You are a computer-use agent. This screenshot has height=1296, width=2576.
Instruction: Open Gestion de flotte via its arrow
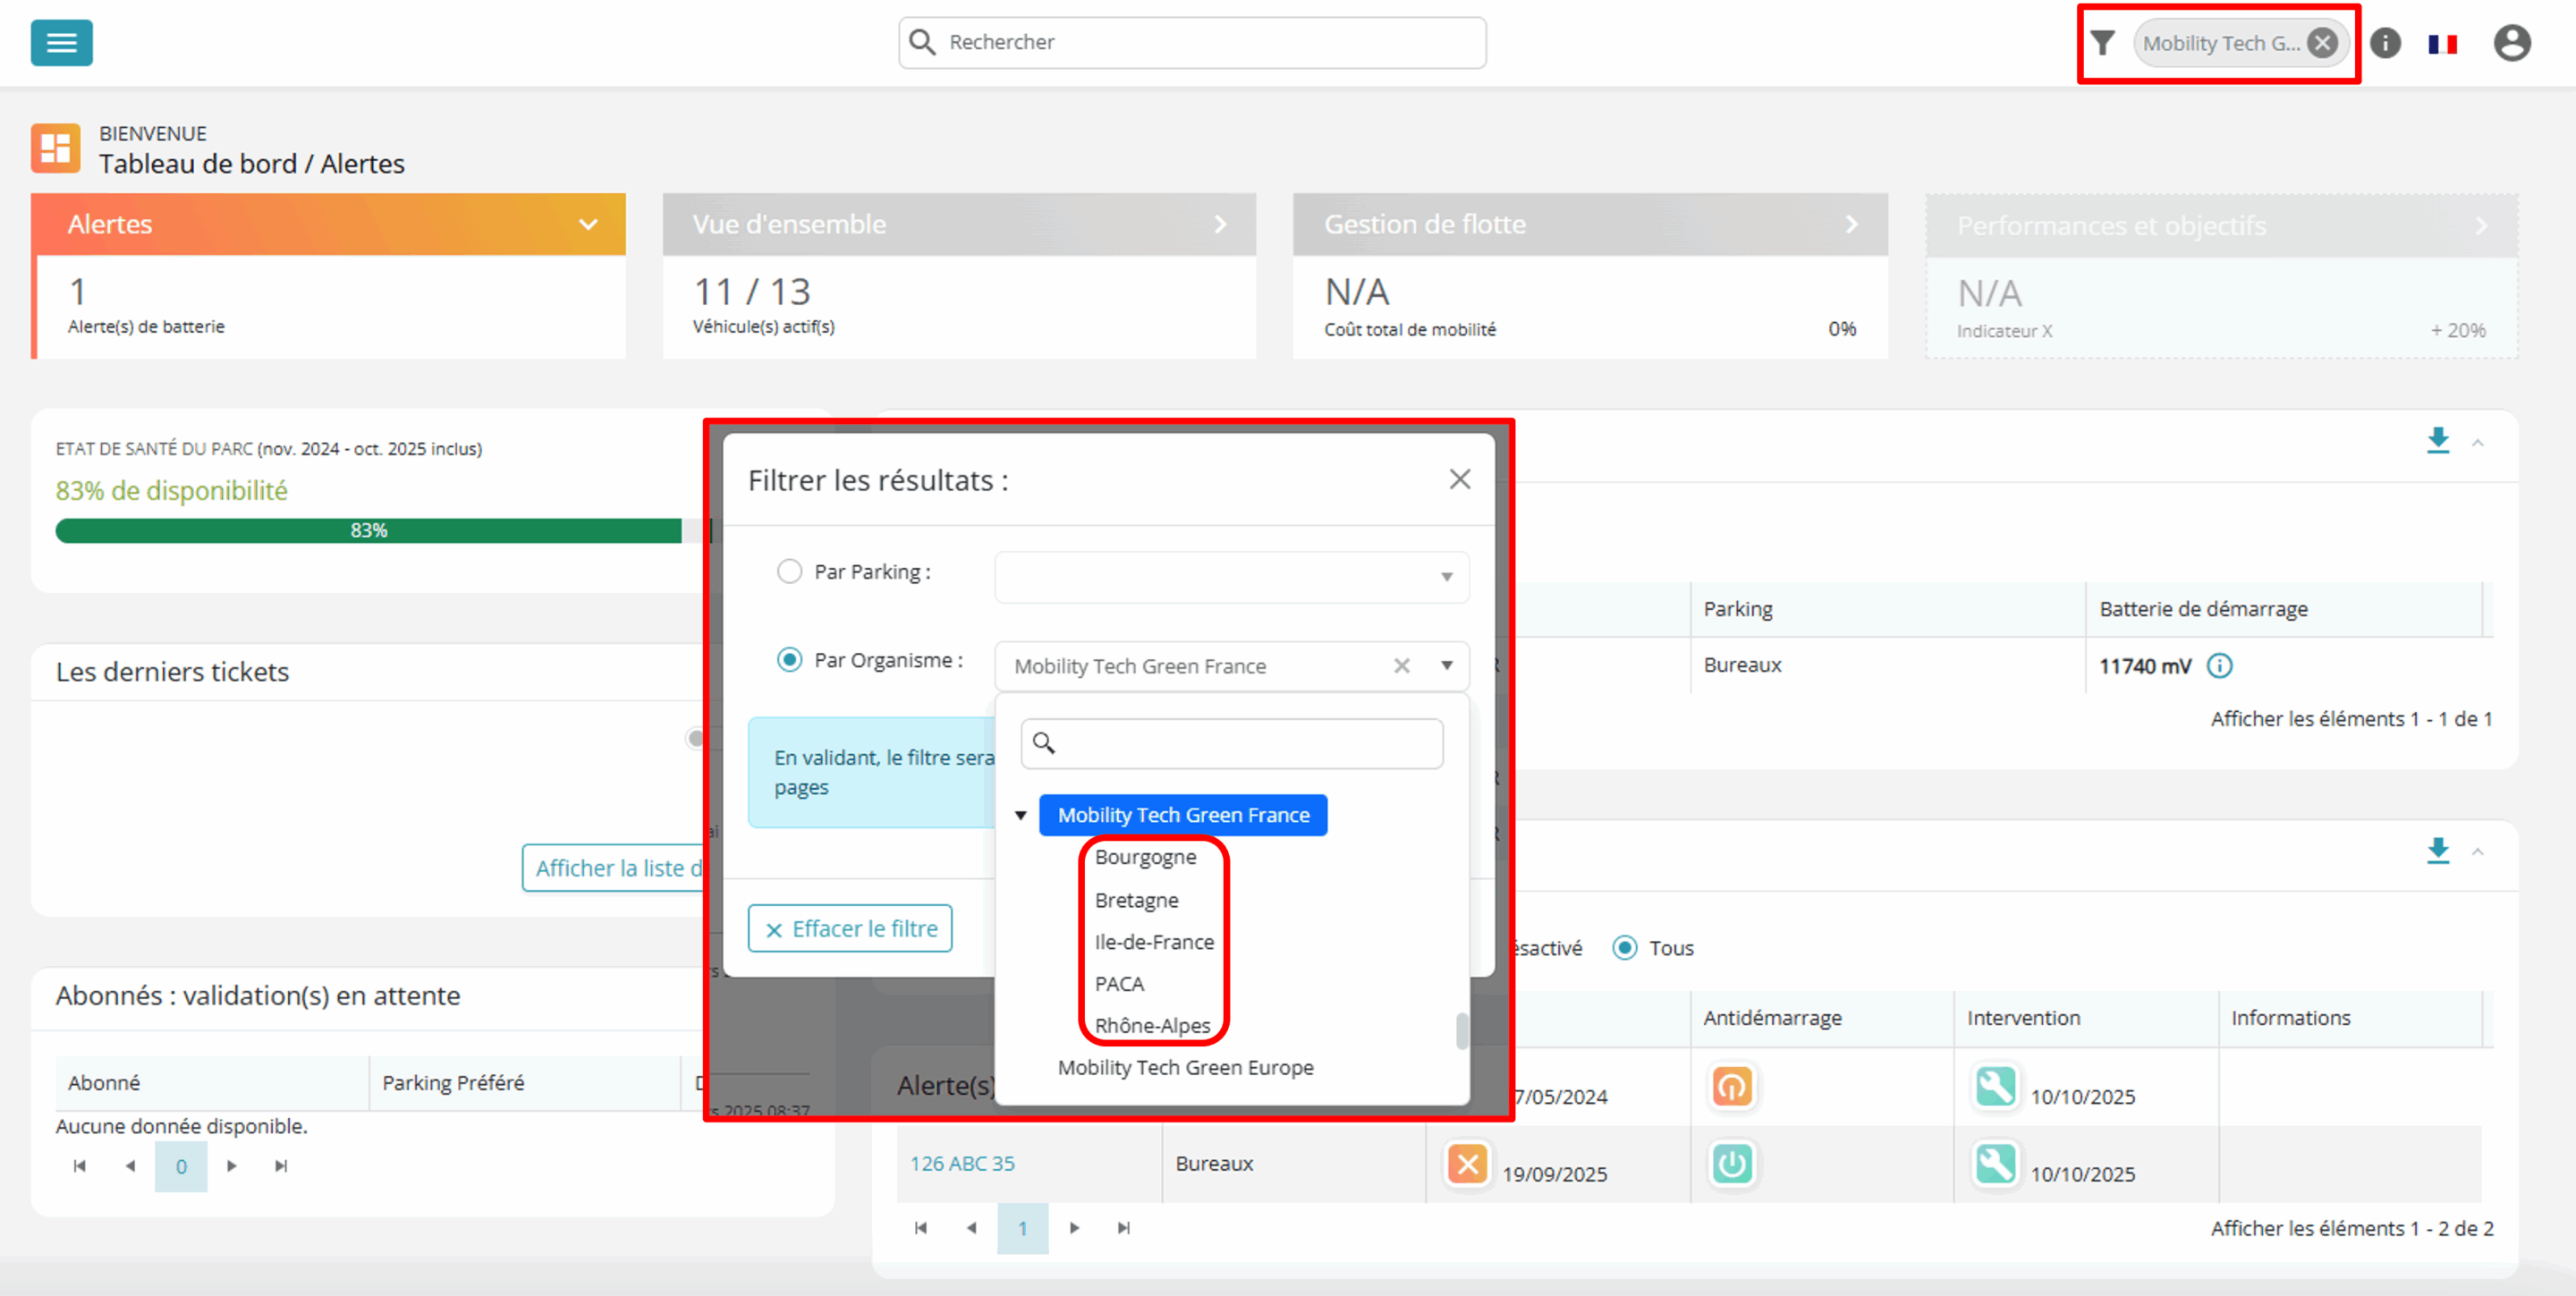point(1851,224)
